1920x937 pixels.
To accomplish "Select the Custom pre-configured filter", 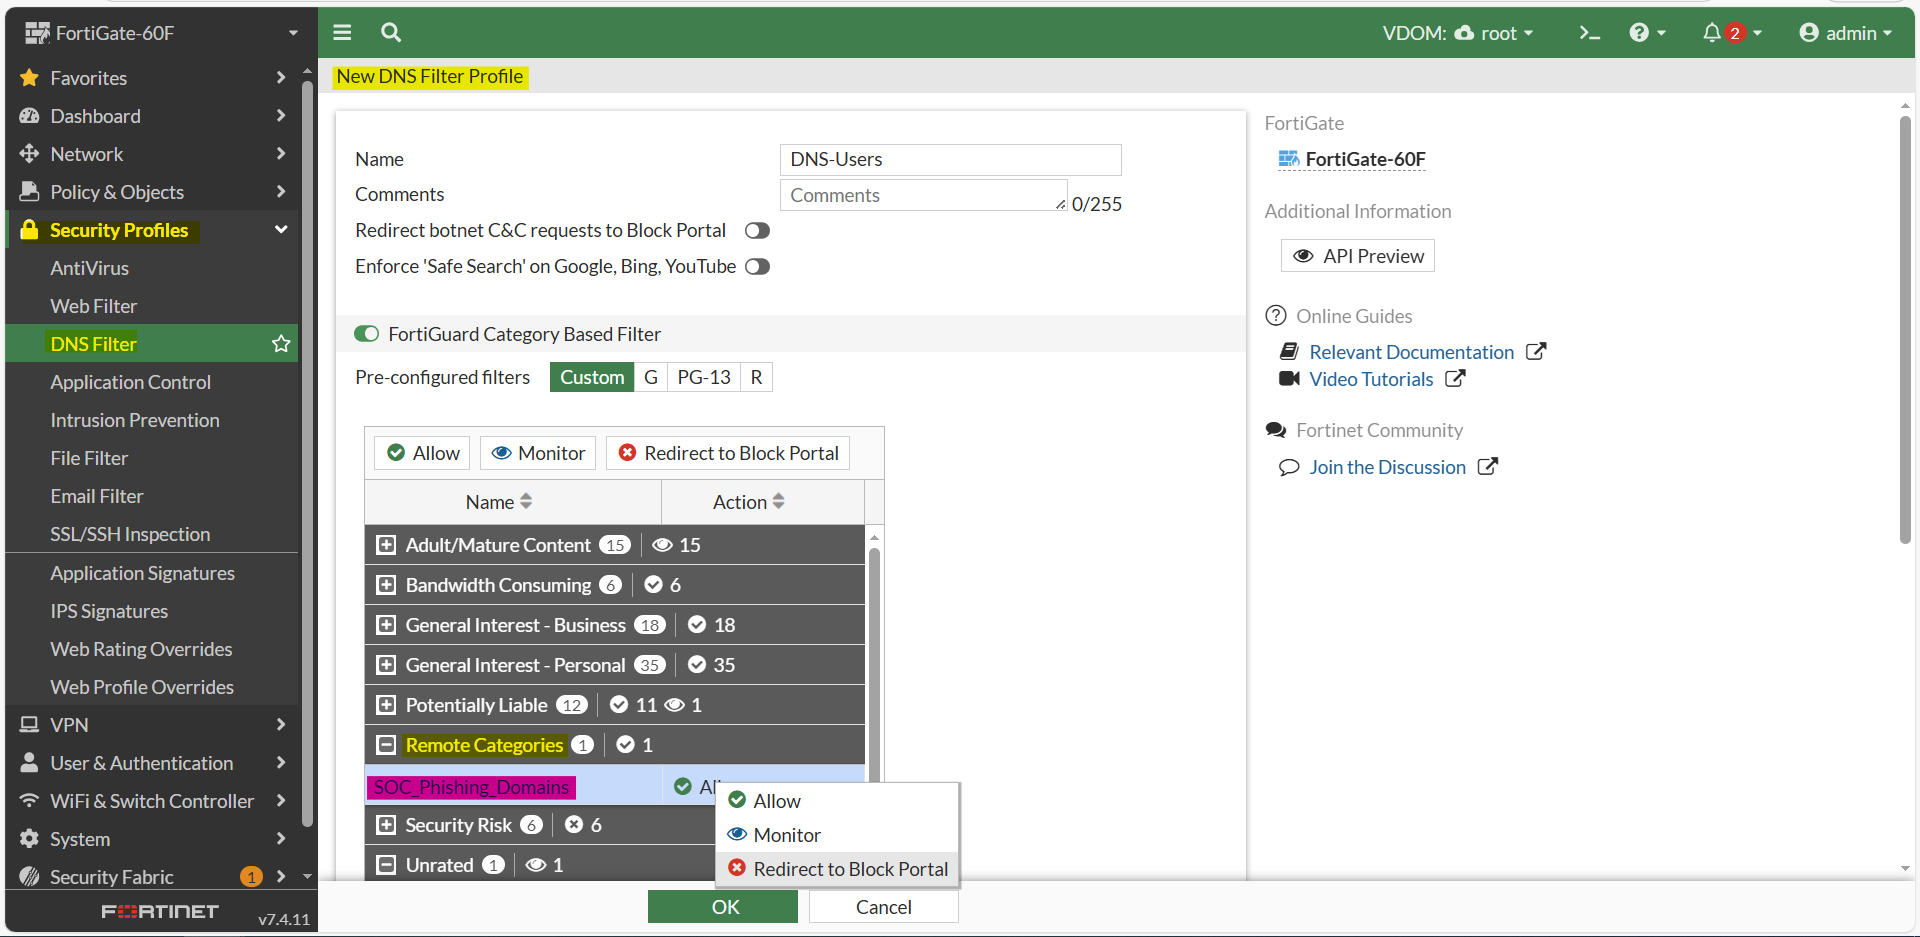I will pos(592,377).
